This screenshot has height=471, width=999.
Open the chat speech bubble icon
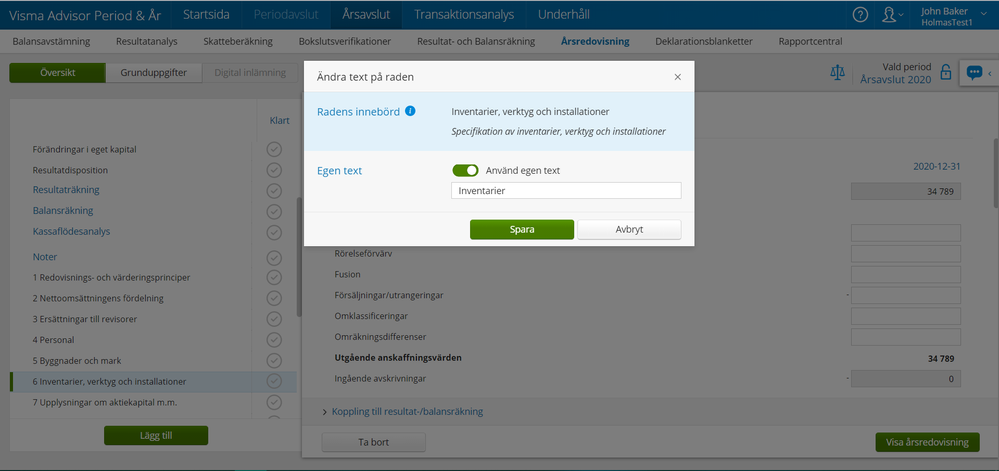click(973, 73)
